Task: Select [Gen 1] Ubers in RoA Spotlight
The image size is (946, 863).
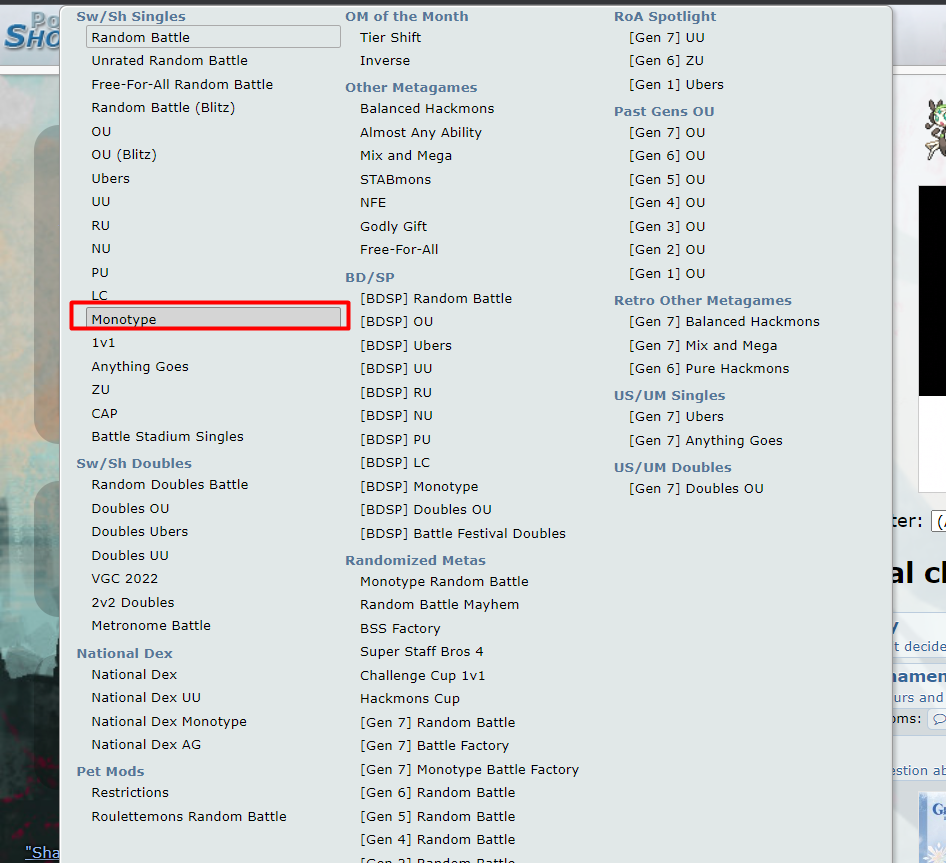Action: coord(676,84)
